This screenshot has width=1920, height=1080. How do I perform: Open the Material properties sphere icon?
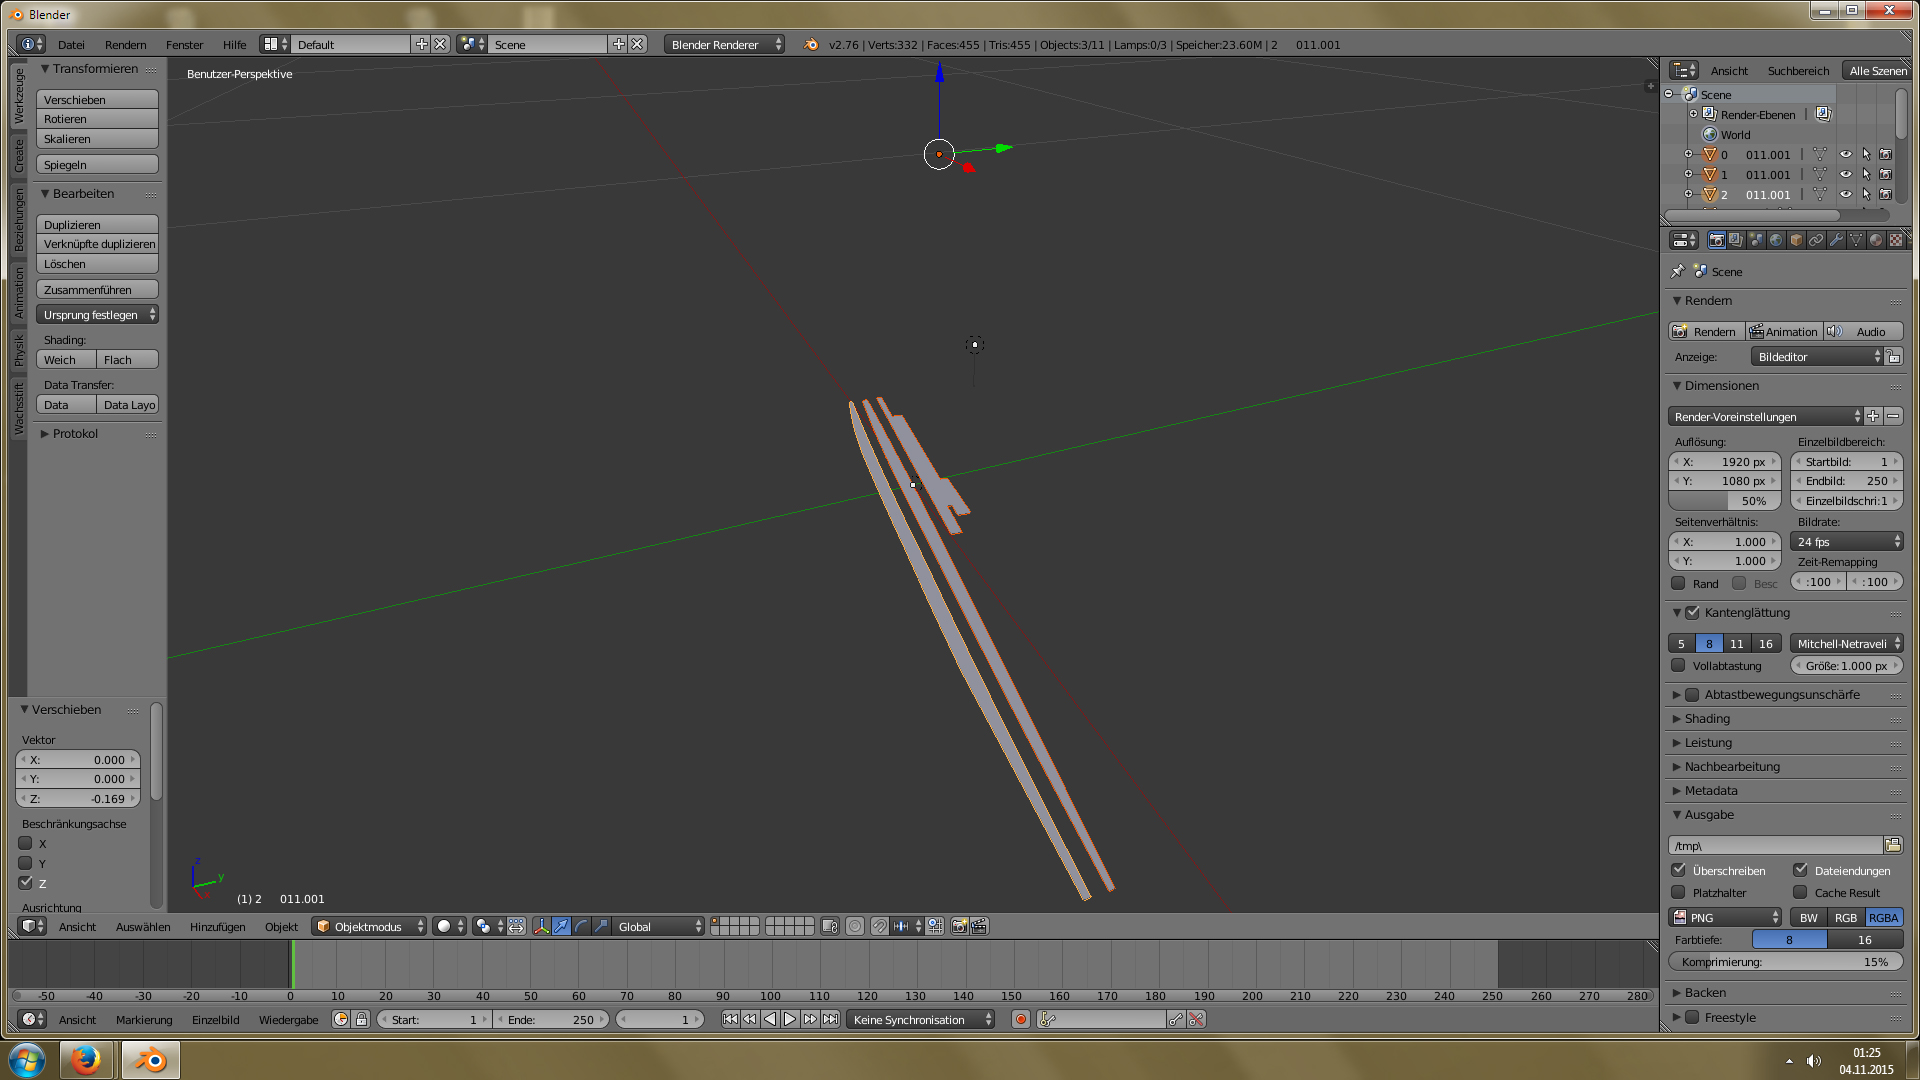(1876, 240)
